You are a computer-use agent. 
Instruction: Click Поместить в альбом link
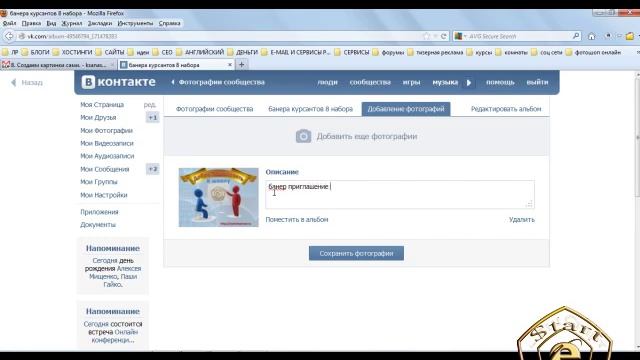pyautogui.click(x=297, y=220)
